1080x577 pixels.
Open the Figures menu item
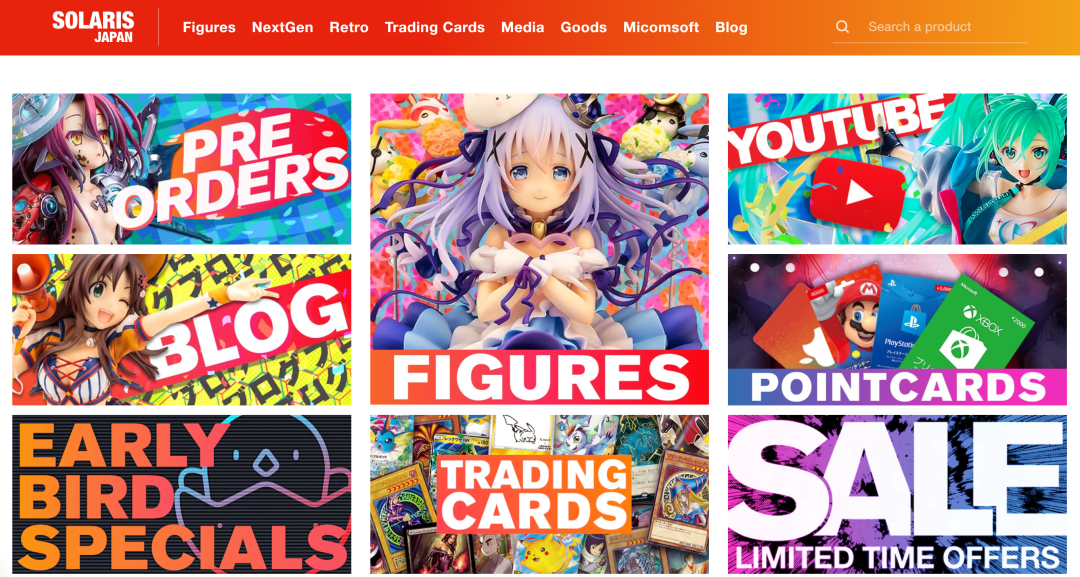tap(209, 28)
